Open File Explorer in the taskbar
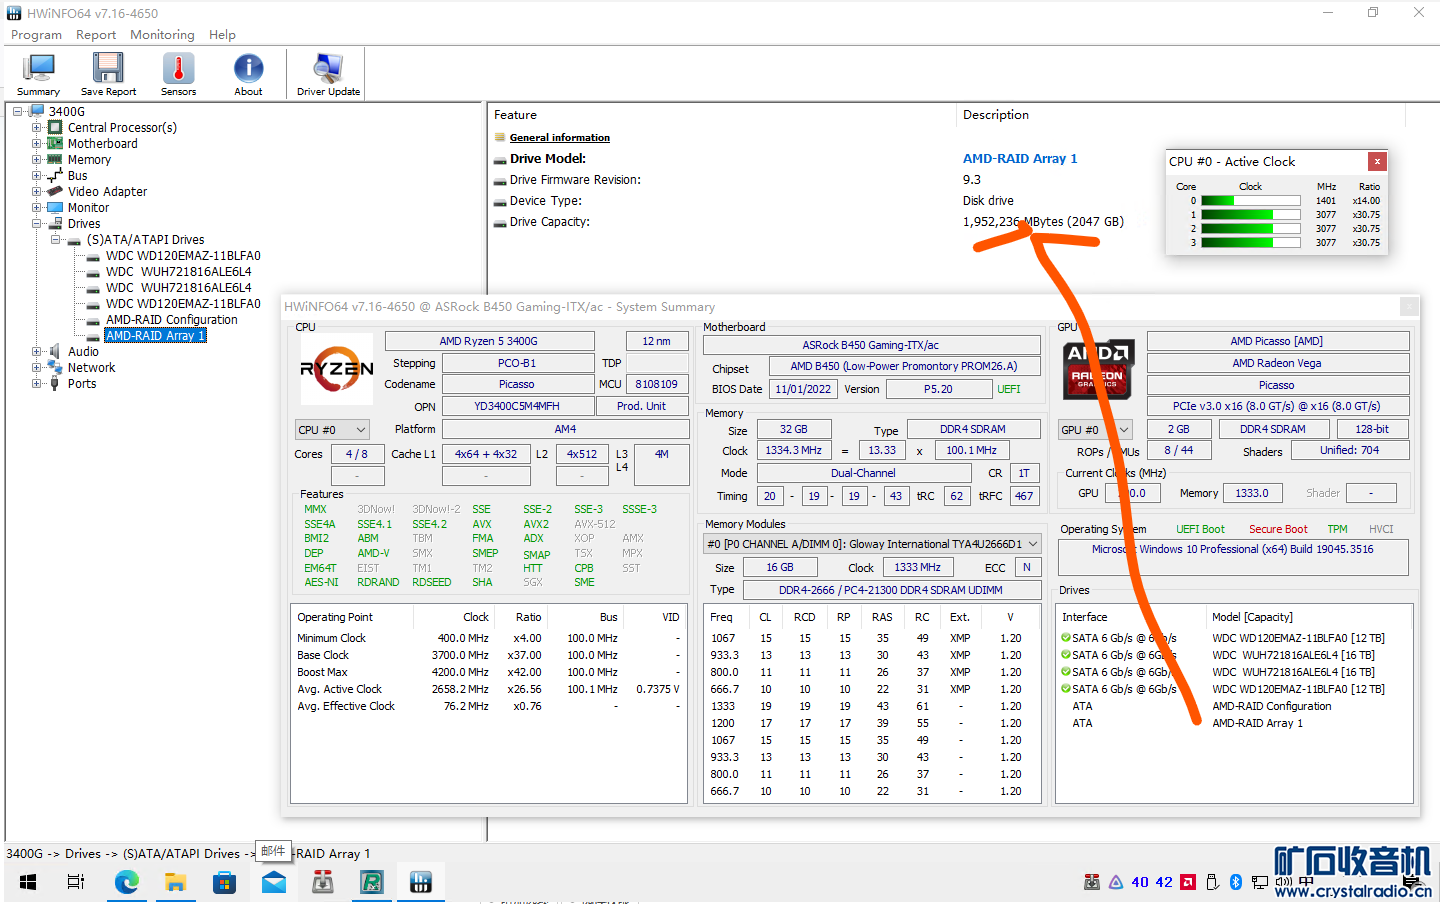1440x904 pixels. tap(176, 882)
